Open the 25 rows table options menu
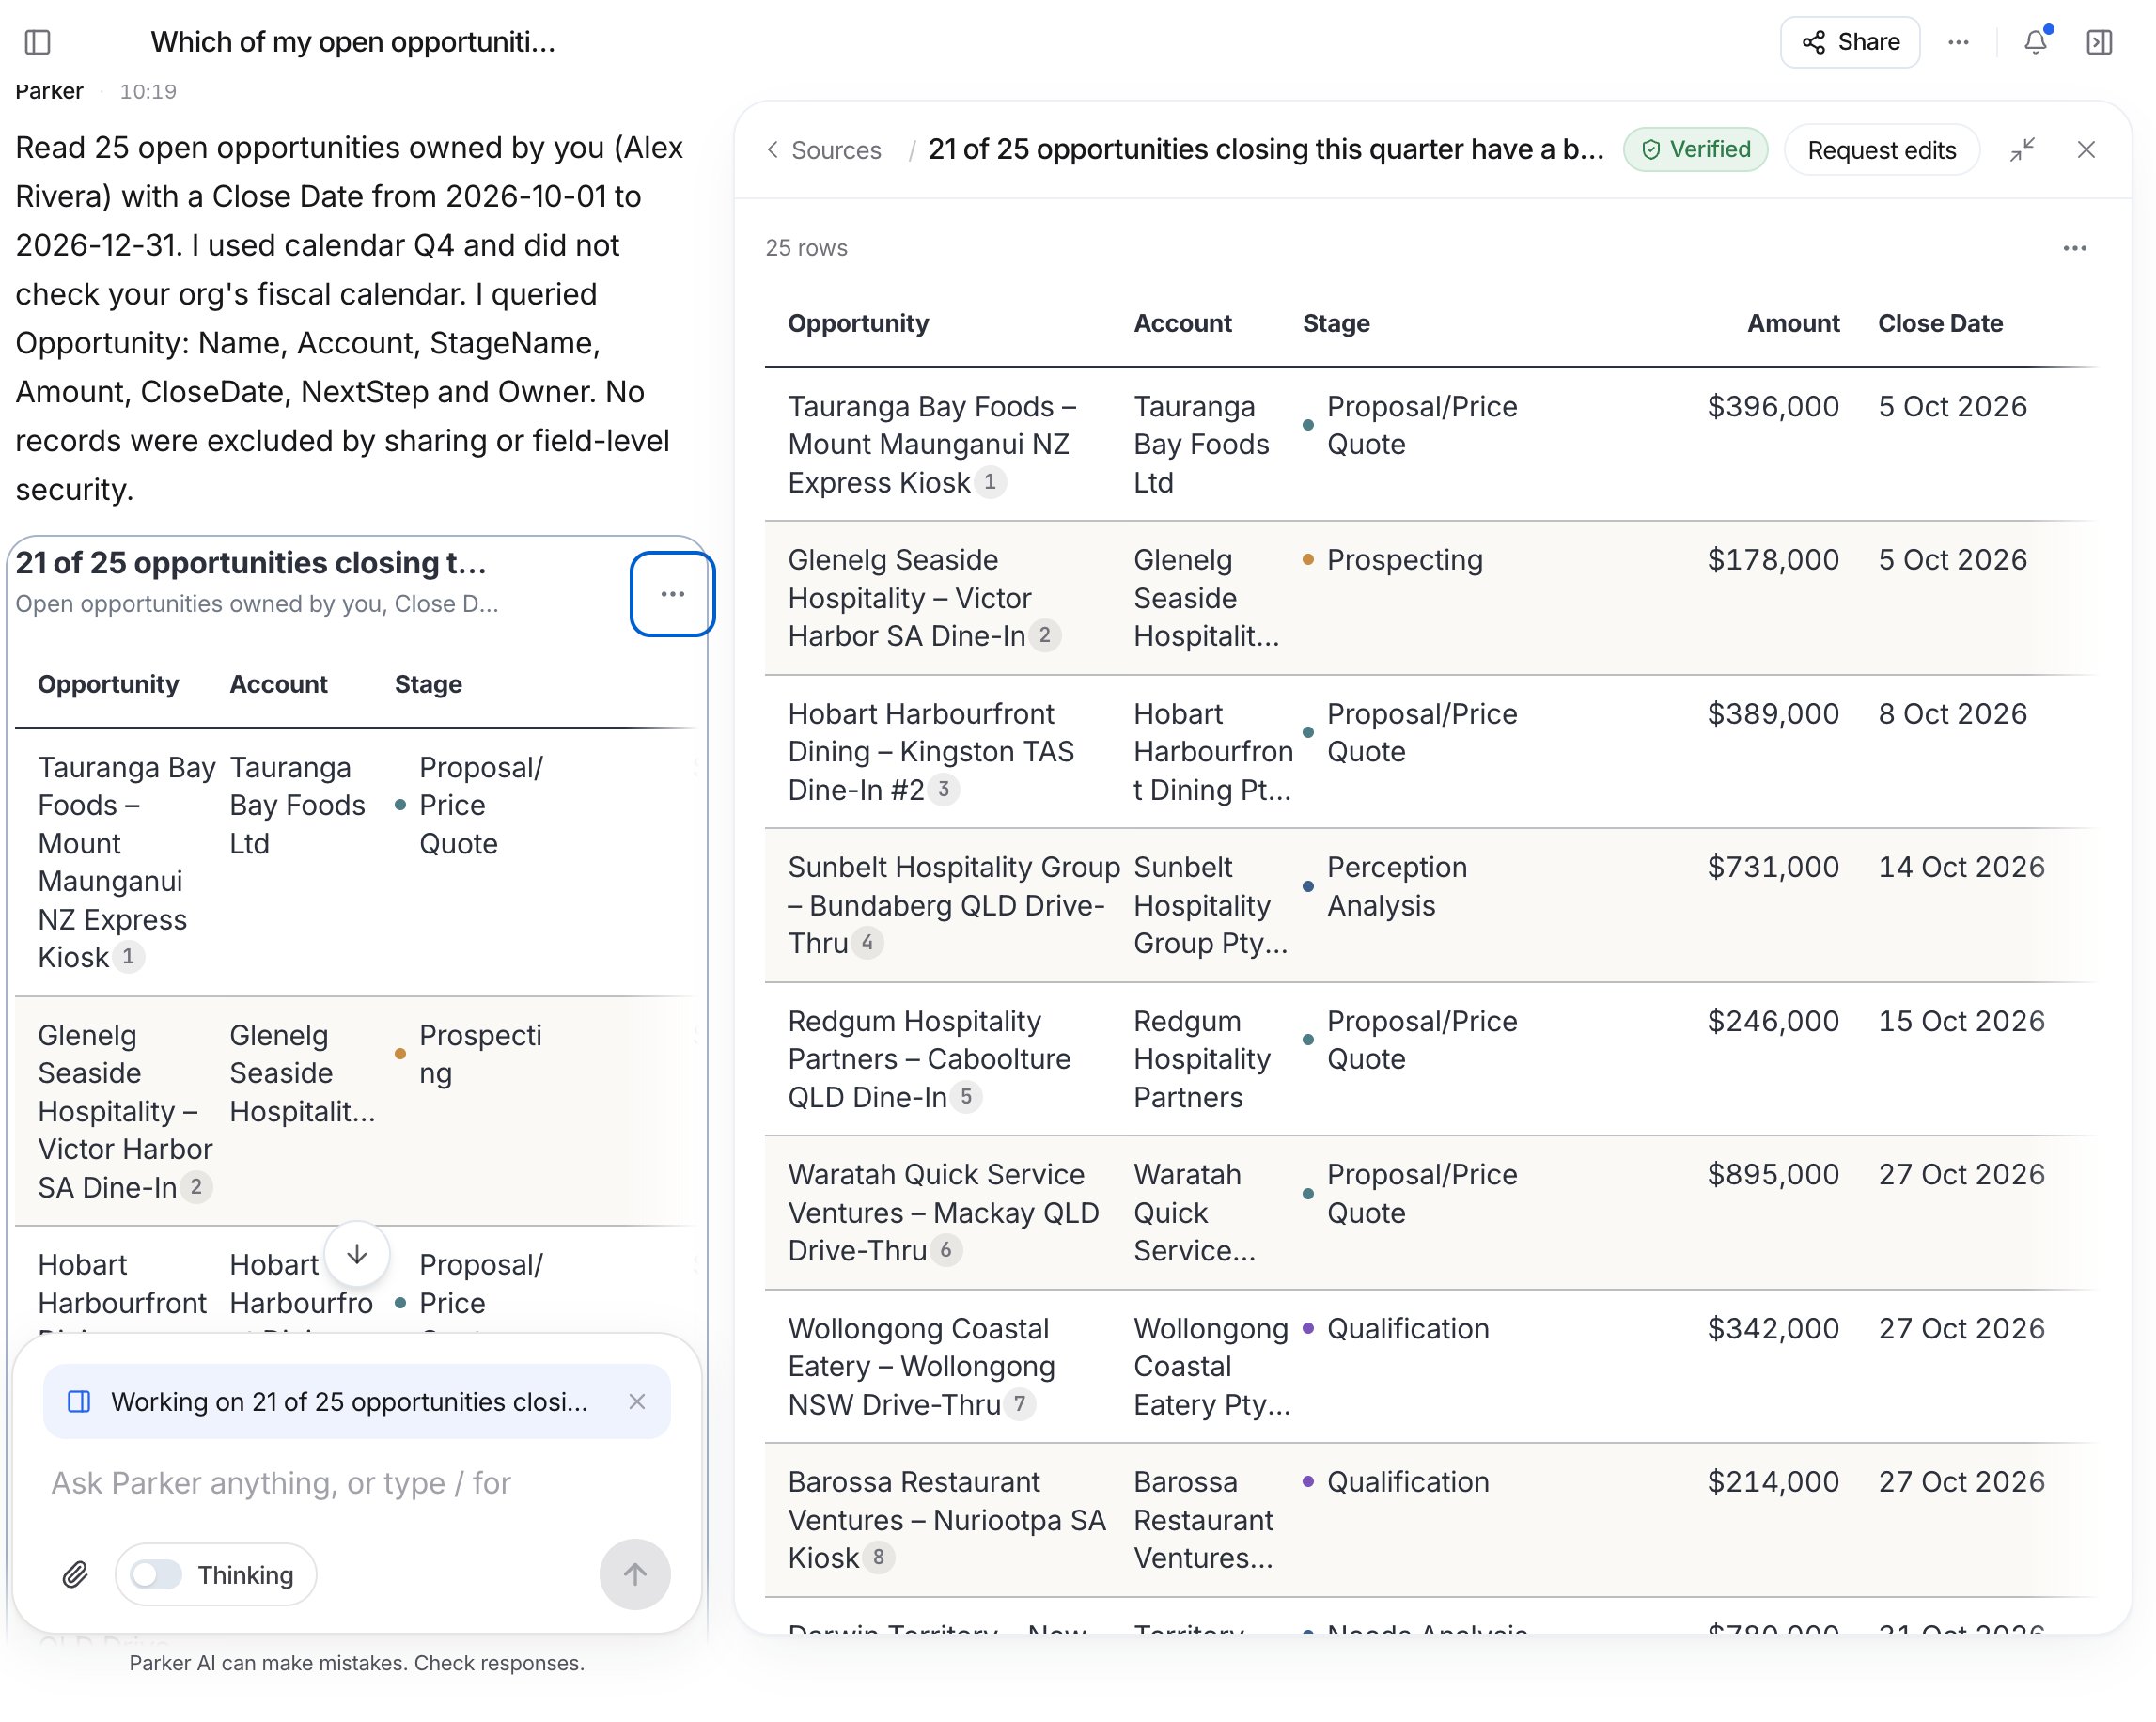The height and width of the screenshot is (1722, 2156). 2075,248
